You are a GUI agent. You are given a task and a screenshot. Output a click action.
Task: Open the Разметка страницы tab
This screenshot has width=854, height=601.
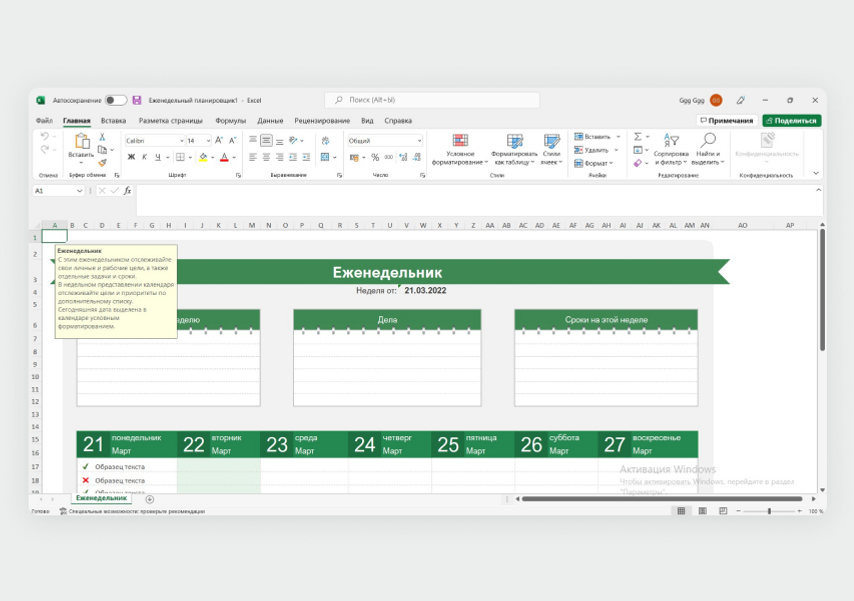pyautogui.click(x=170, y=120)
